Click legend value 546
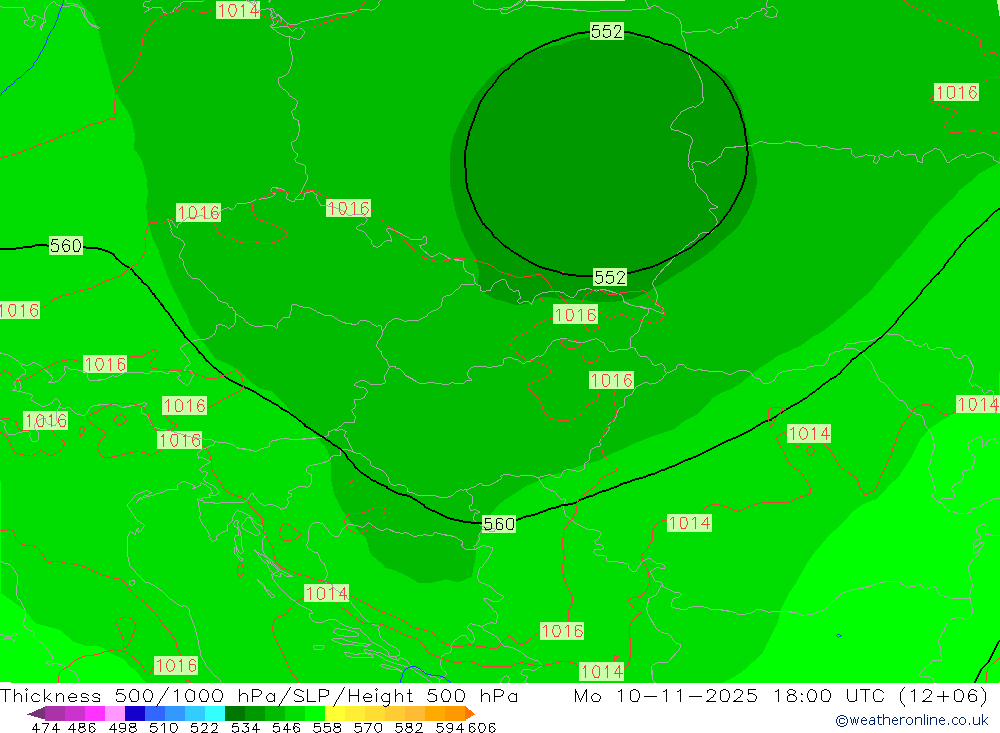 286,727
